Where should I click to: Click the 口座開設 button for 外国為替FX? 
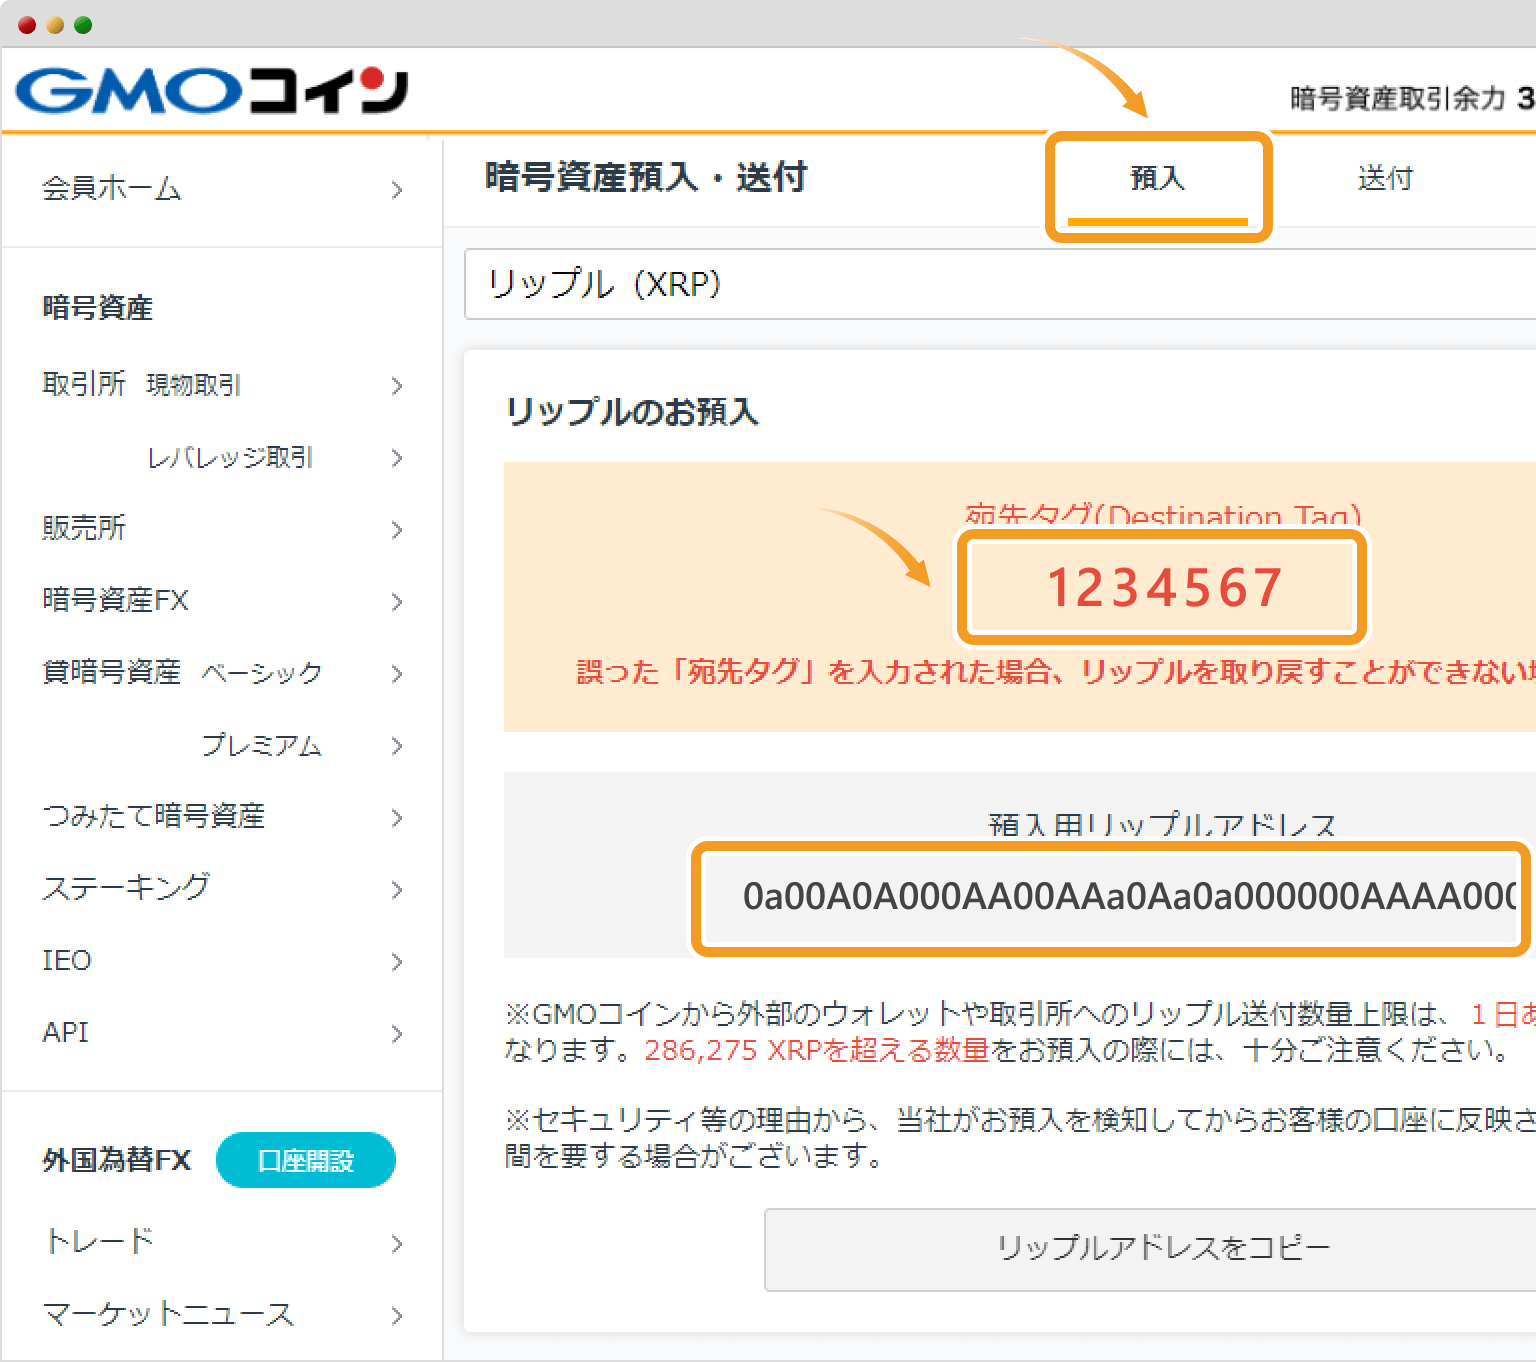306,1160
